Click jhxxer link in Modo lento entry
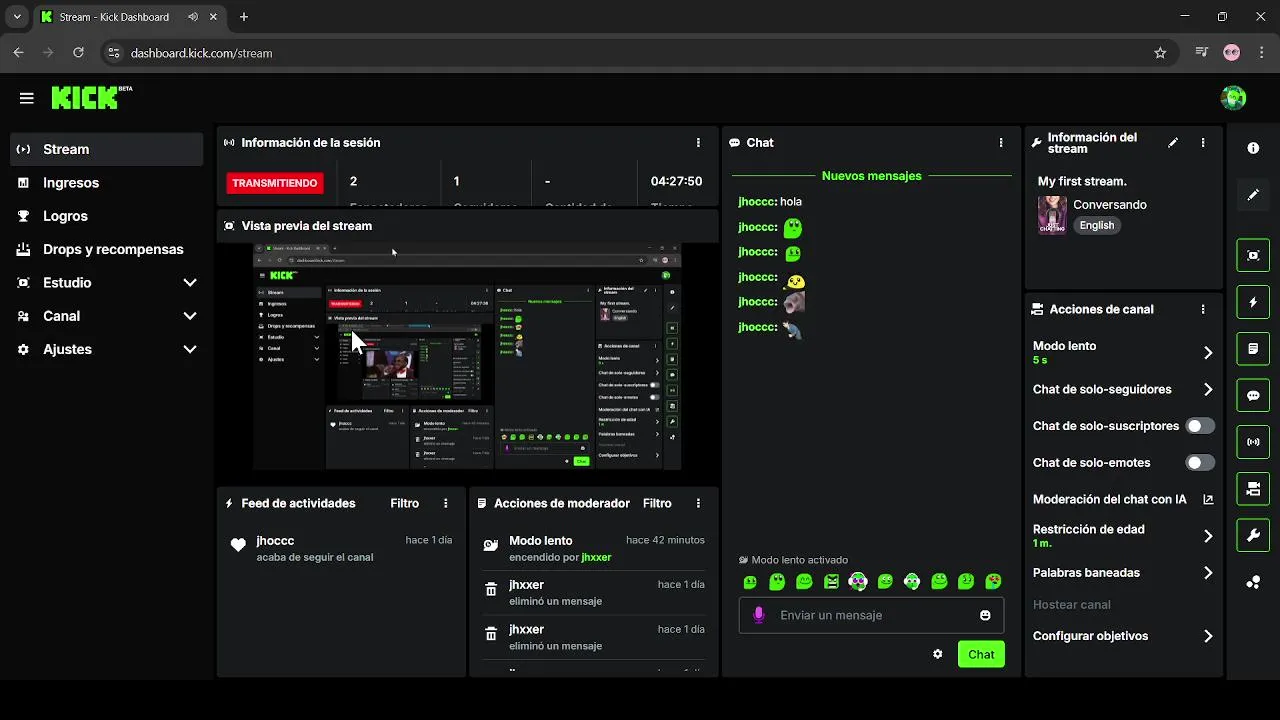 pos(596,557)
